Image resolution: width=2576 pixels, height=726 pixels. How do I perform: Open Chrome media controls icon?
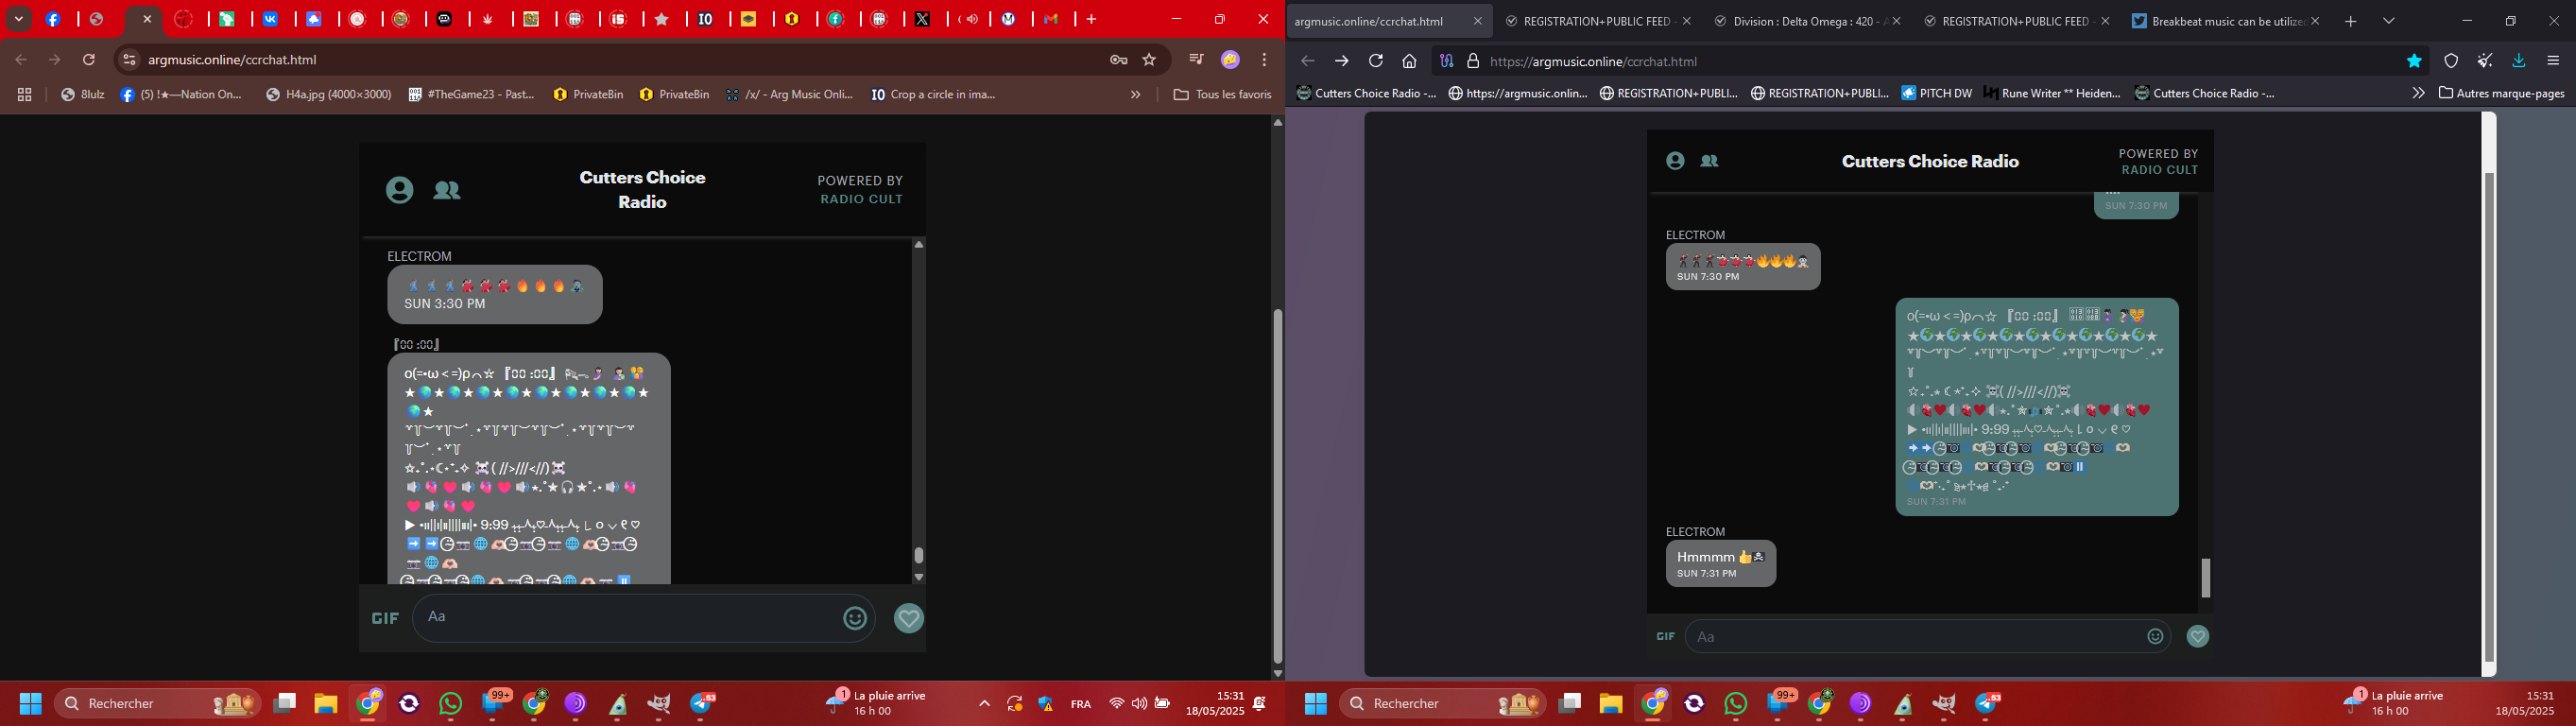pos(1196,60)
